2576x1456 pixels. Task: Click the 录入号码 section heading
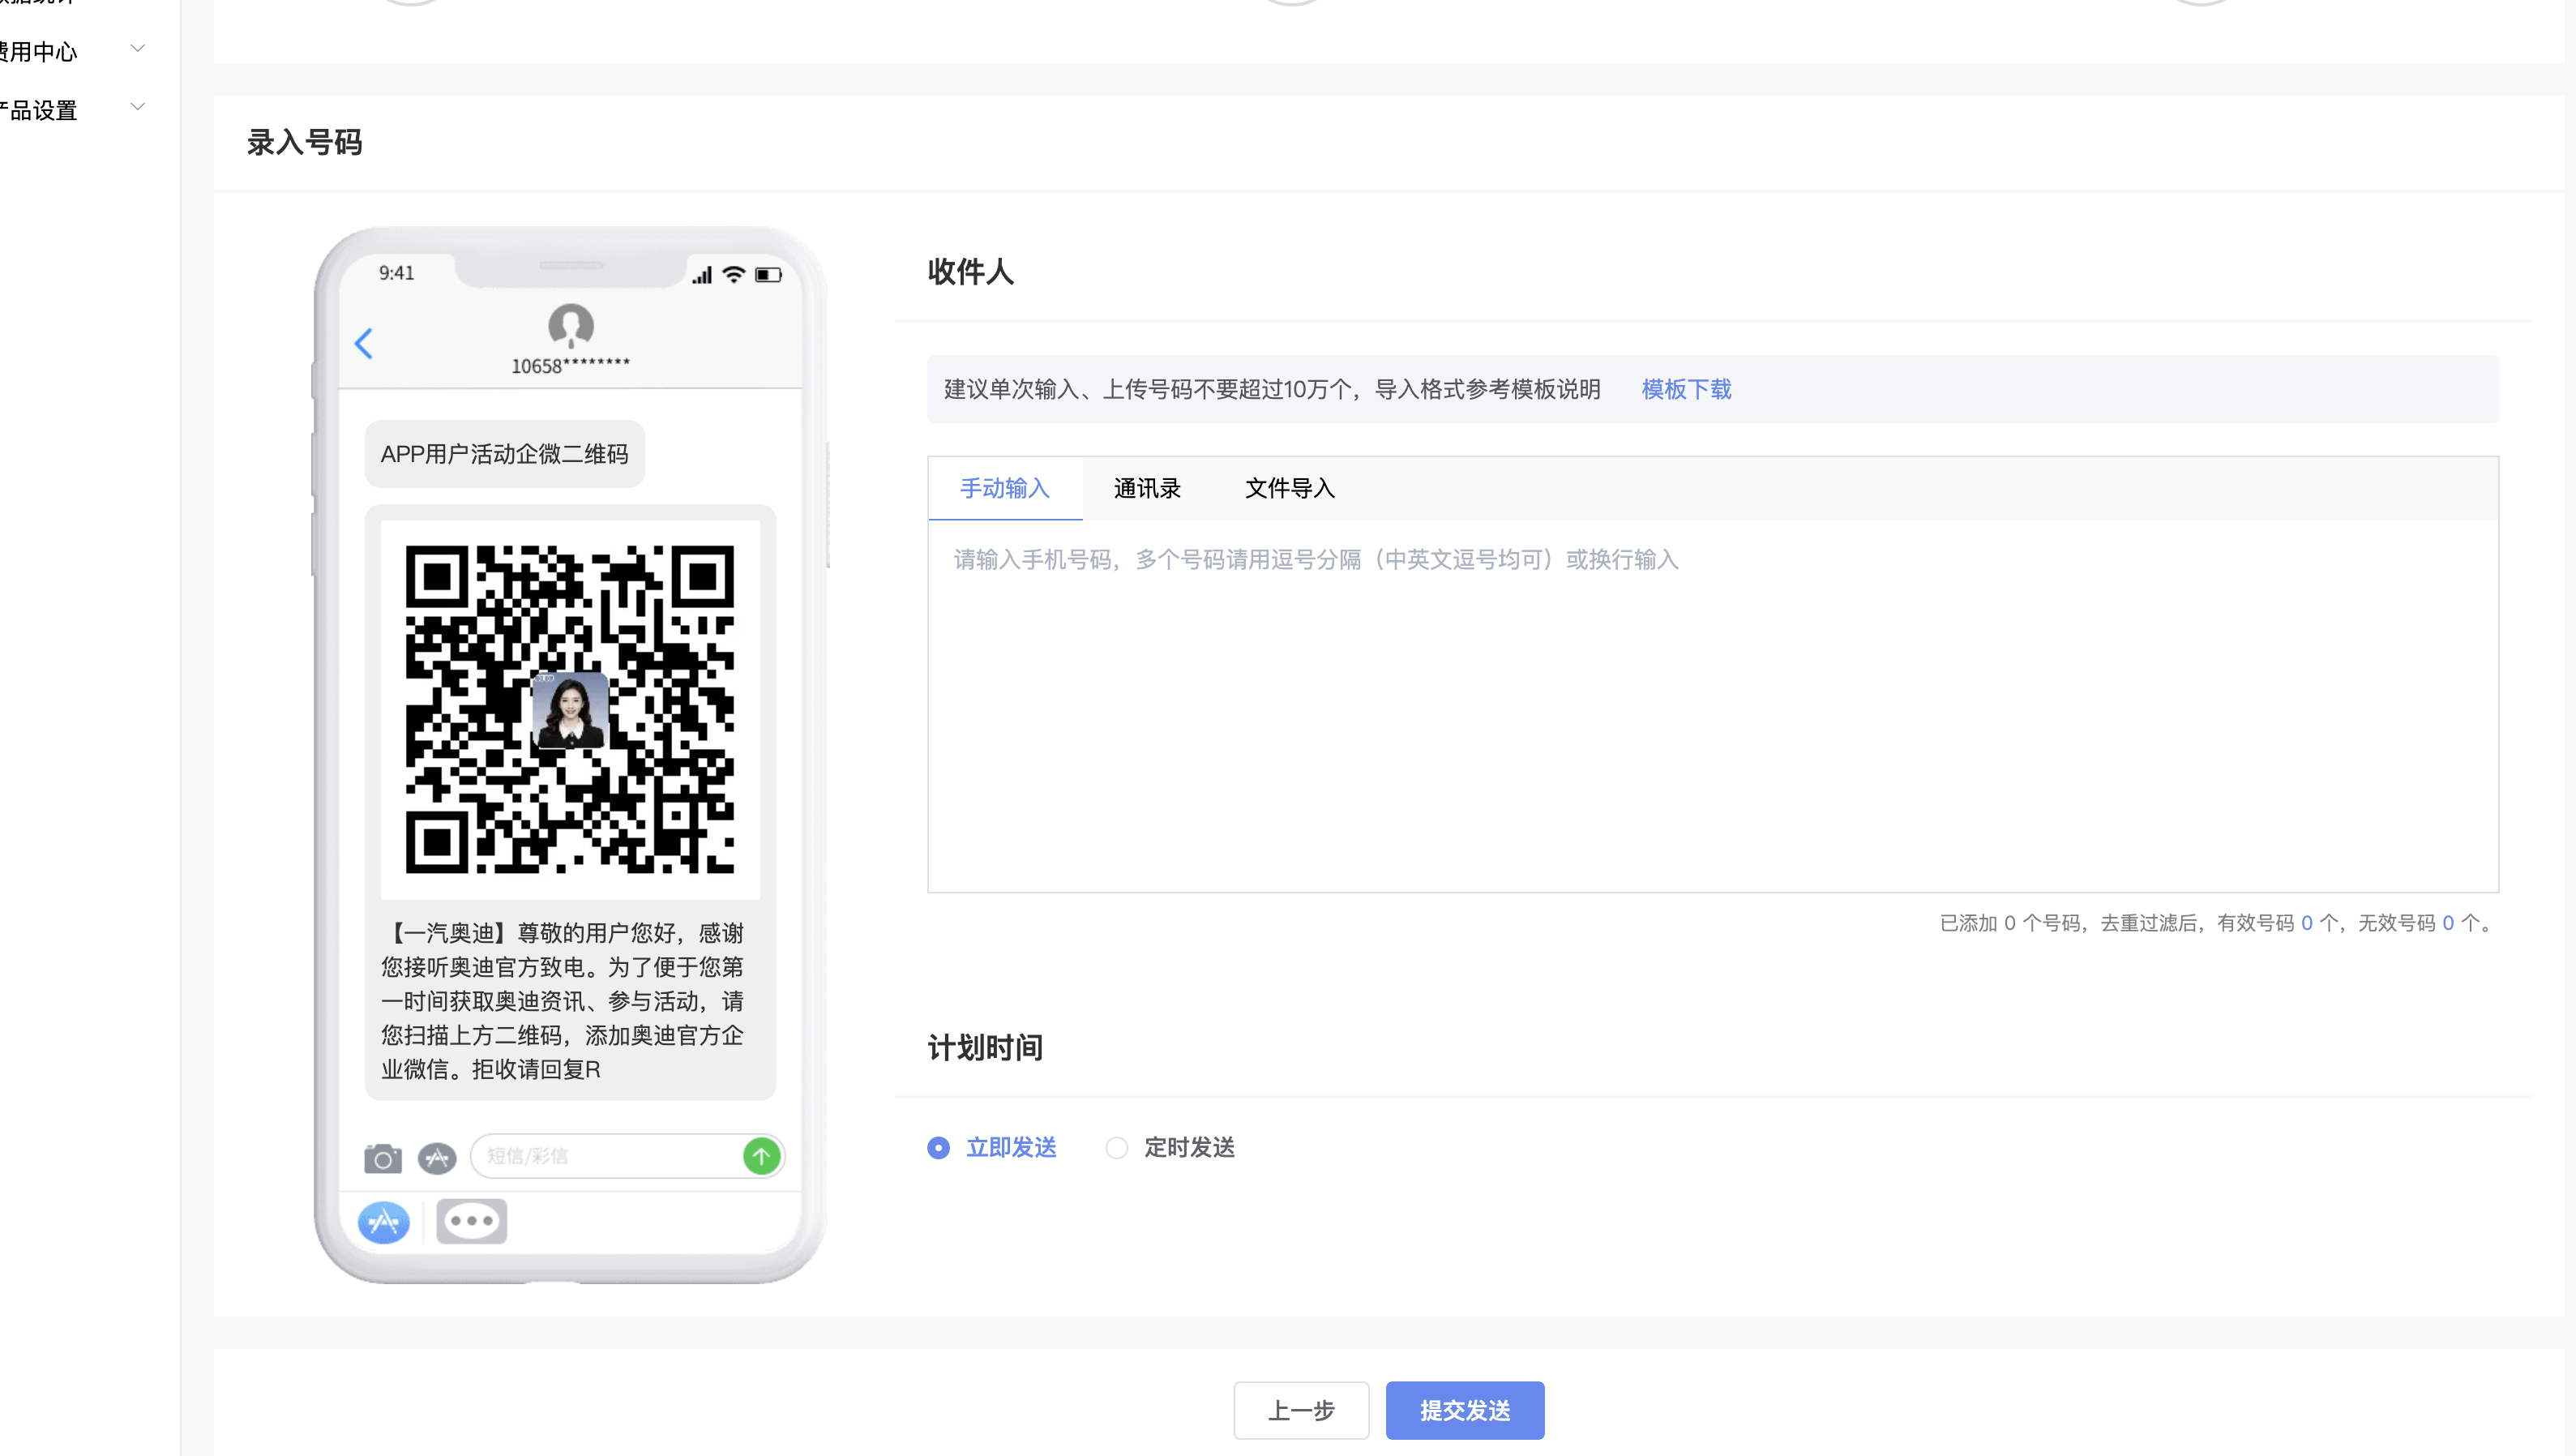305,142
